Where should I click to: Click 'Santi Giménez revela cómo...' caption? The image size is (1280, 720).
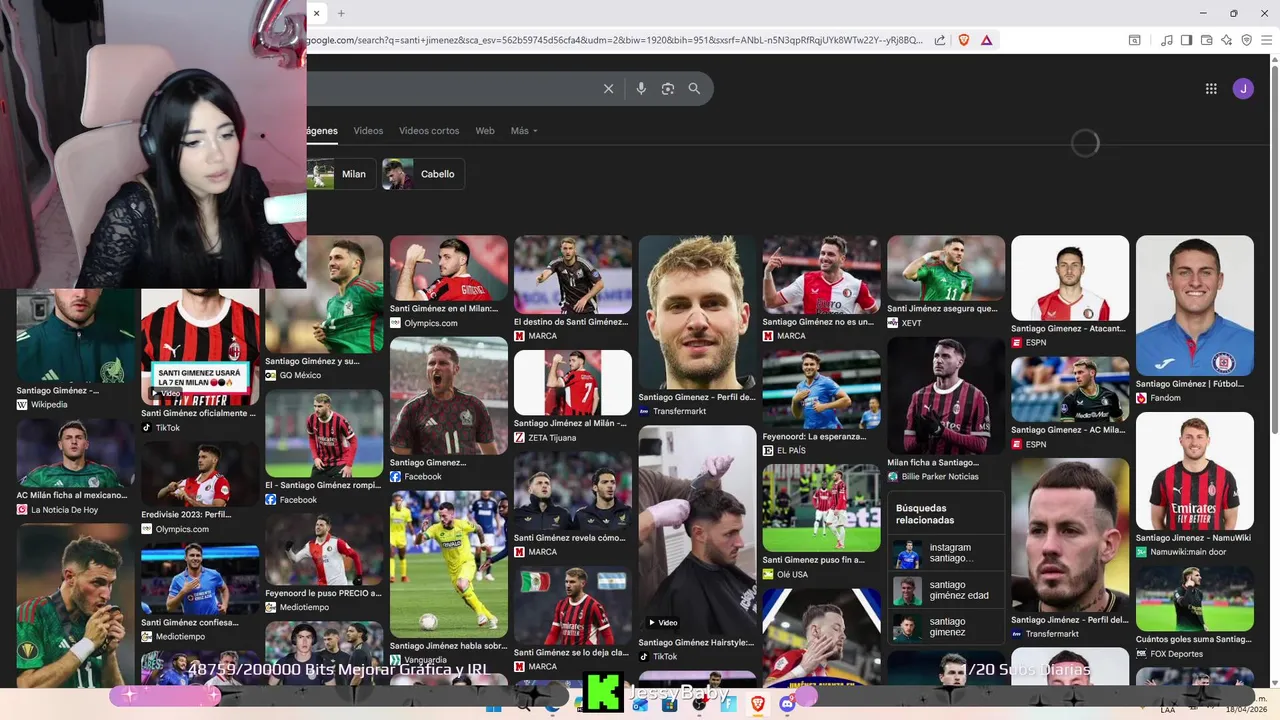click(570, 538)
